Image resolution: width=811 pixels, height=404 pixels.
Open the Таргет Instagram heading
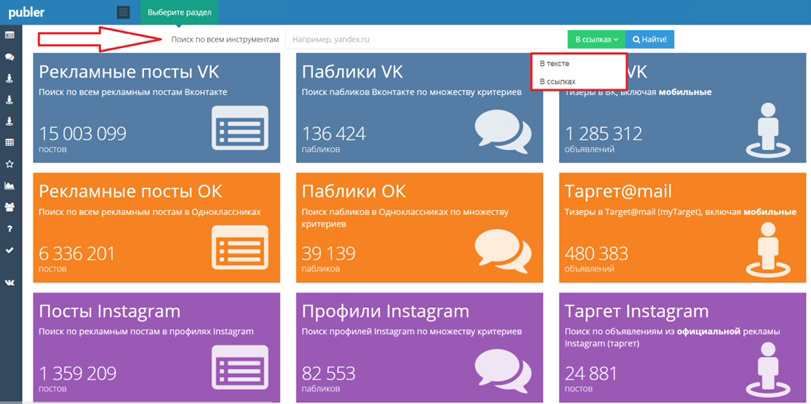tap(637, 312)
